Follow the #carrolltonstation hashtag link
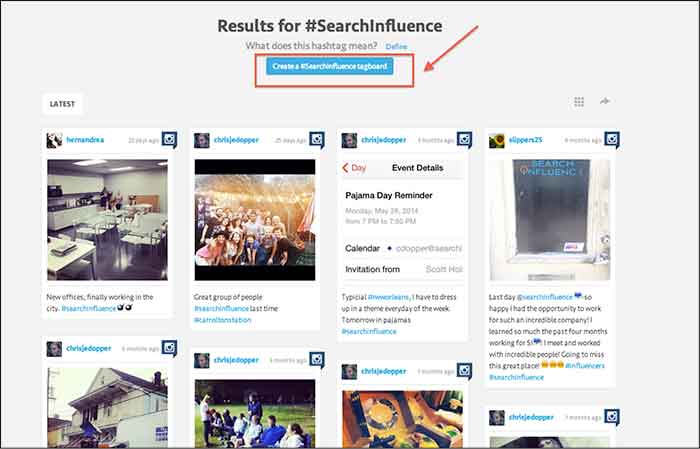The height and width of the screenshot is (449, 700). click(222, 320)
